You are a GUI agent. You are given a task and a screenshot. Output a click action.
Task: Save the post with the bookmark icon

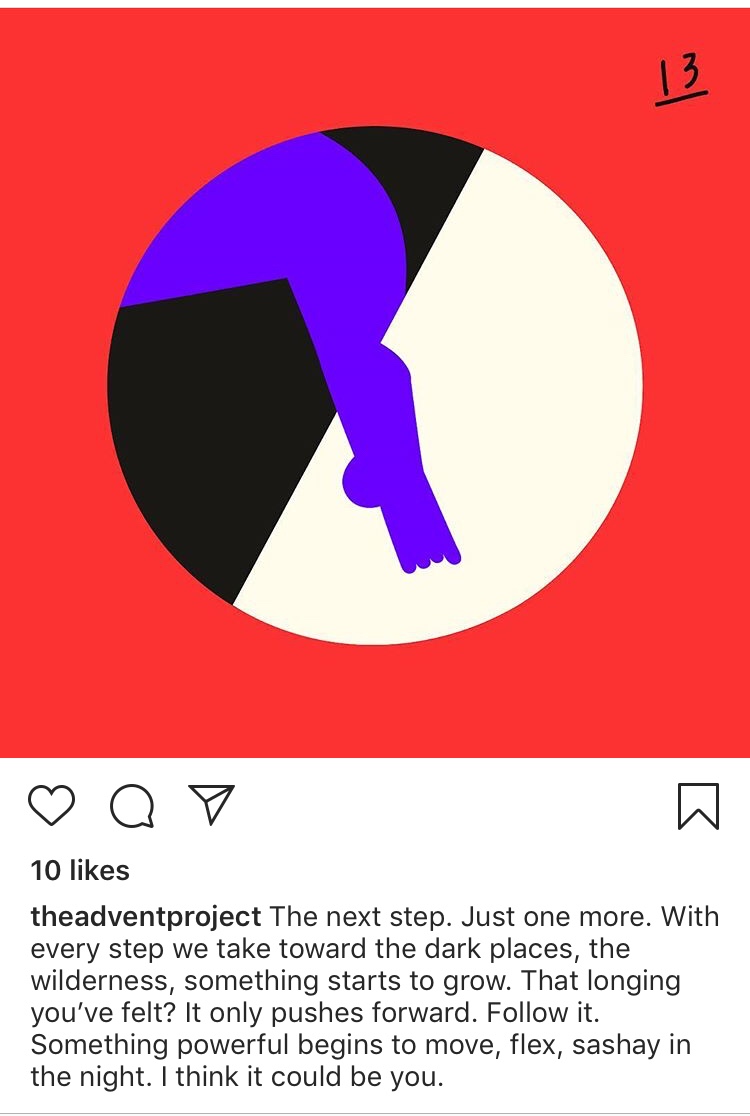tap(698, 806)
